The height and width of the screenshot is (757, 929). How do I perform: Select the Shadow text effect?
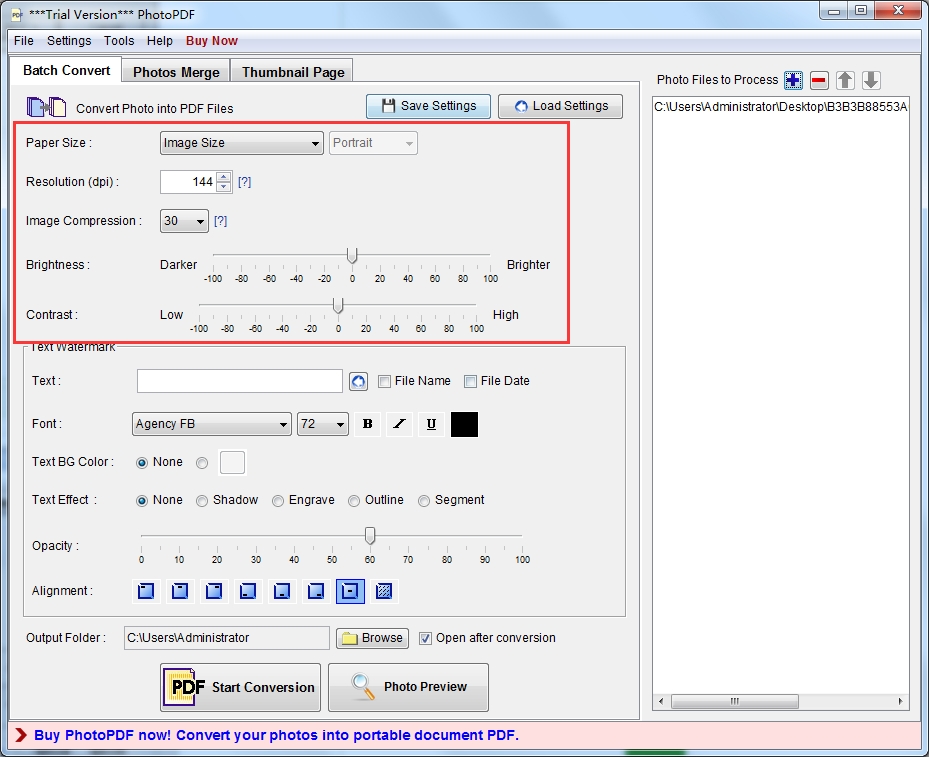pyautogui.click(x=202, y=500)
